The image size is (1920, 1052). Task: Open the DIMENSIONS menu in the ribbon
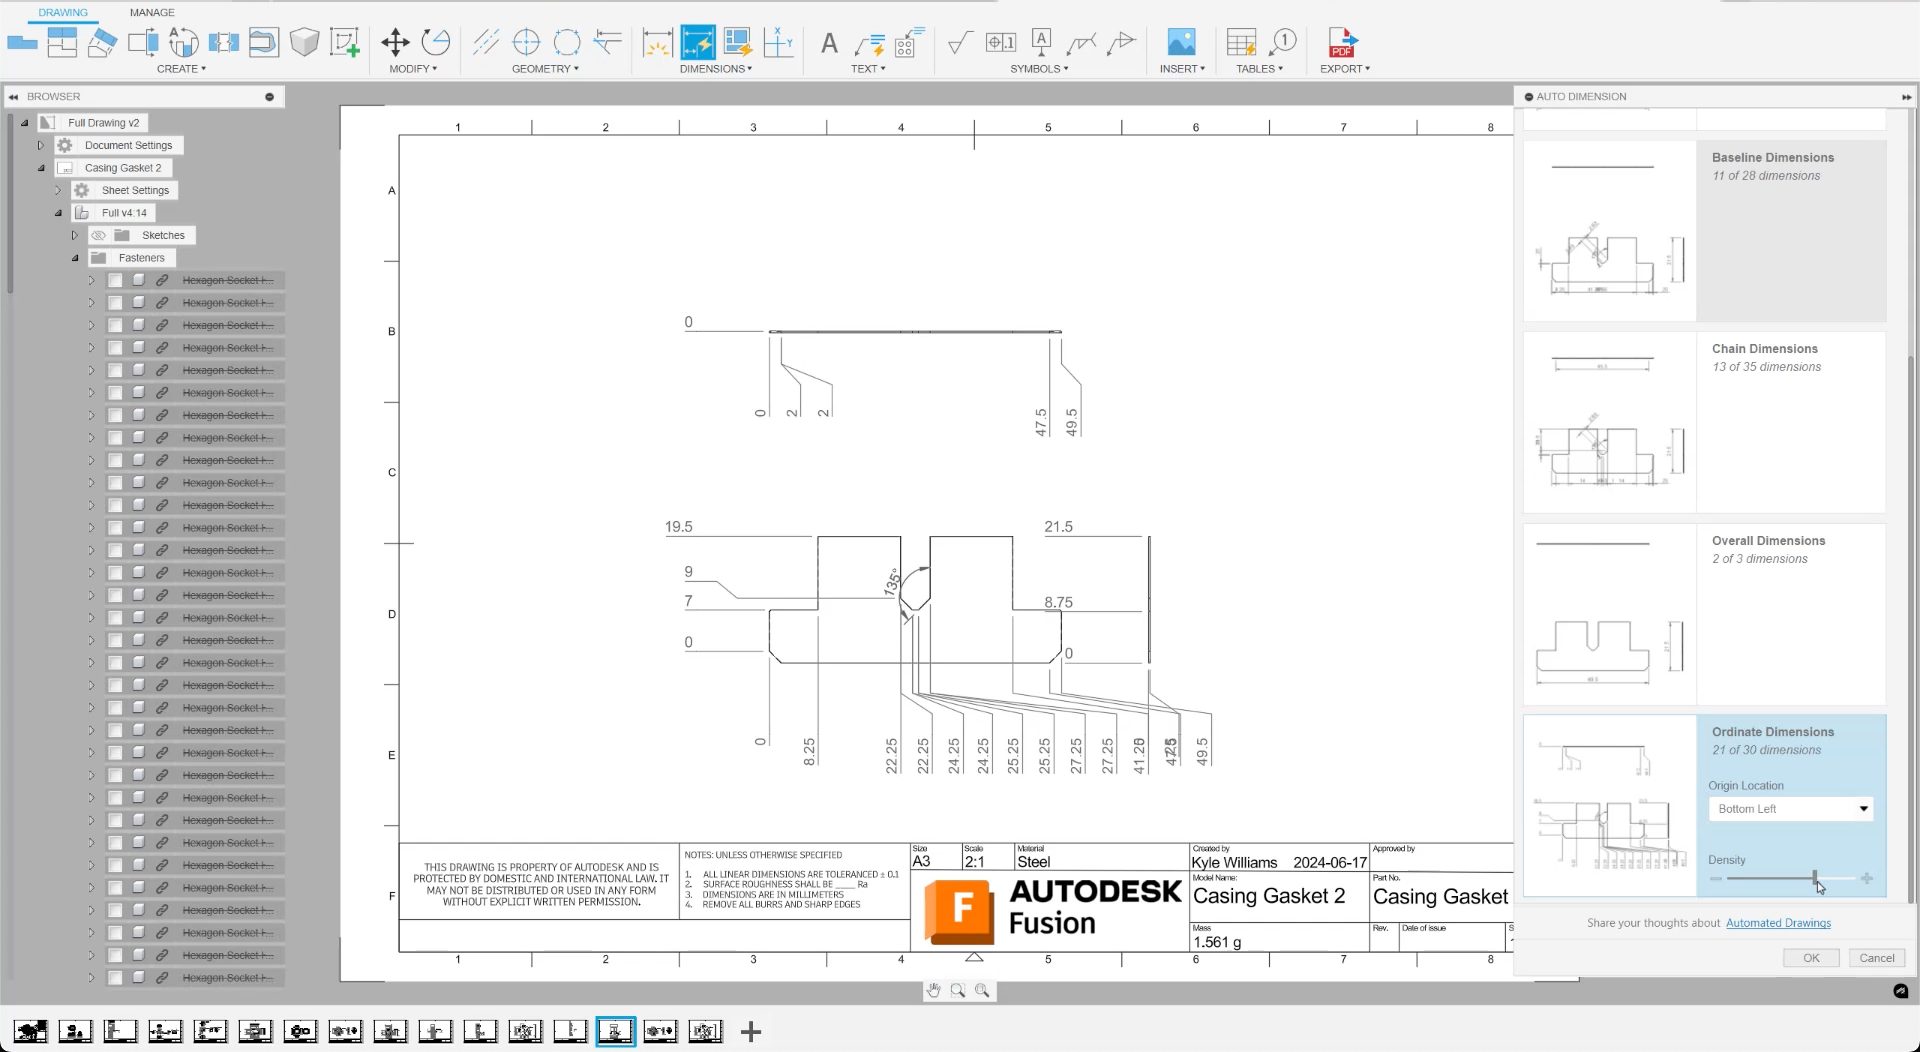pyautogui.click(x=716, y=68)
